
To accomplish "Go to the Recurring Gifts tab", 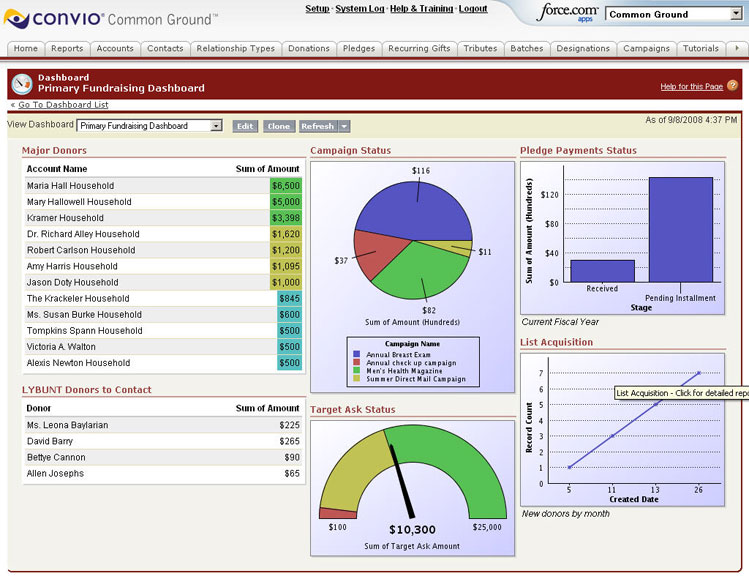I will pyautogui.click(x=419, y=48).
